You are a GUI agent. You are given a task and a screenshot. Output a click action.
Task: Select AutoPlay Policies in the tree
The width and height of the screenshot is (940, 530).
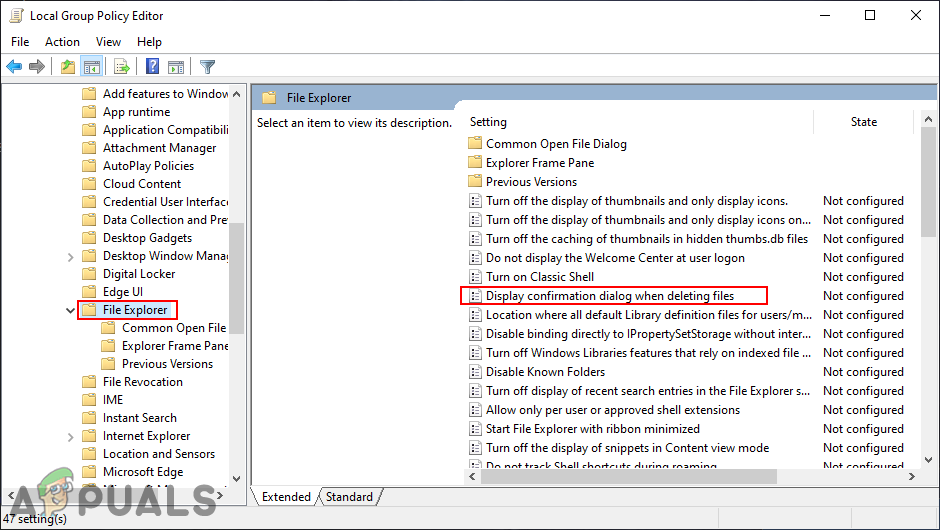pyautogui.click(x=149, y=166)
